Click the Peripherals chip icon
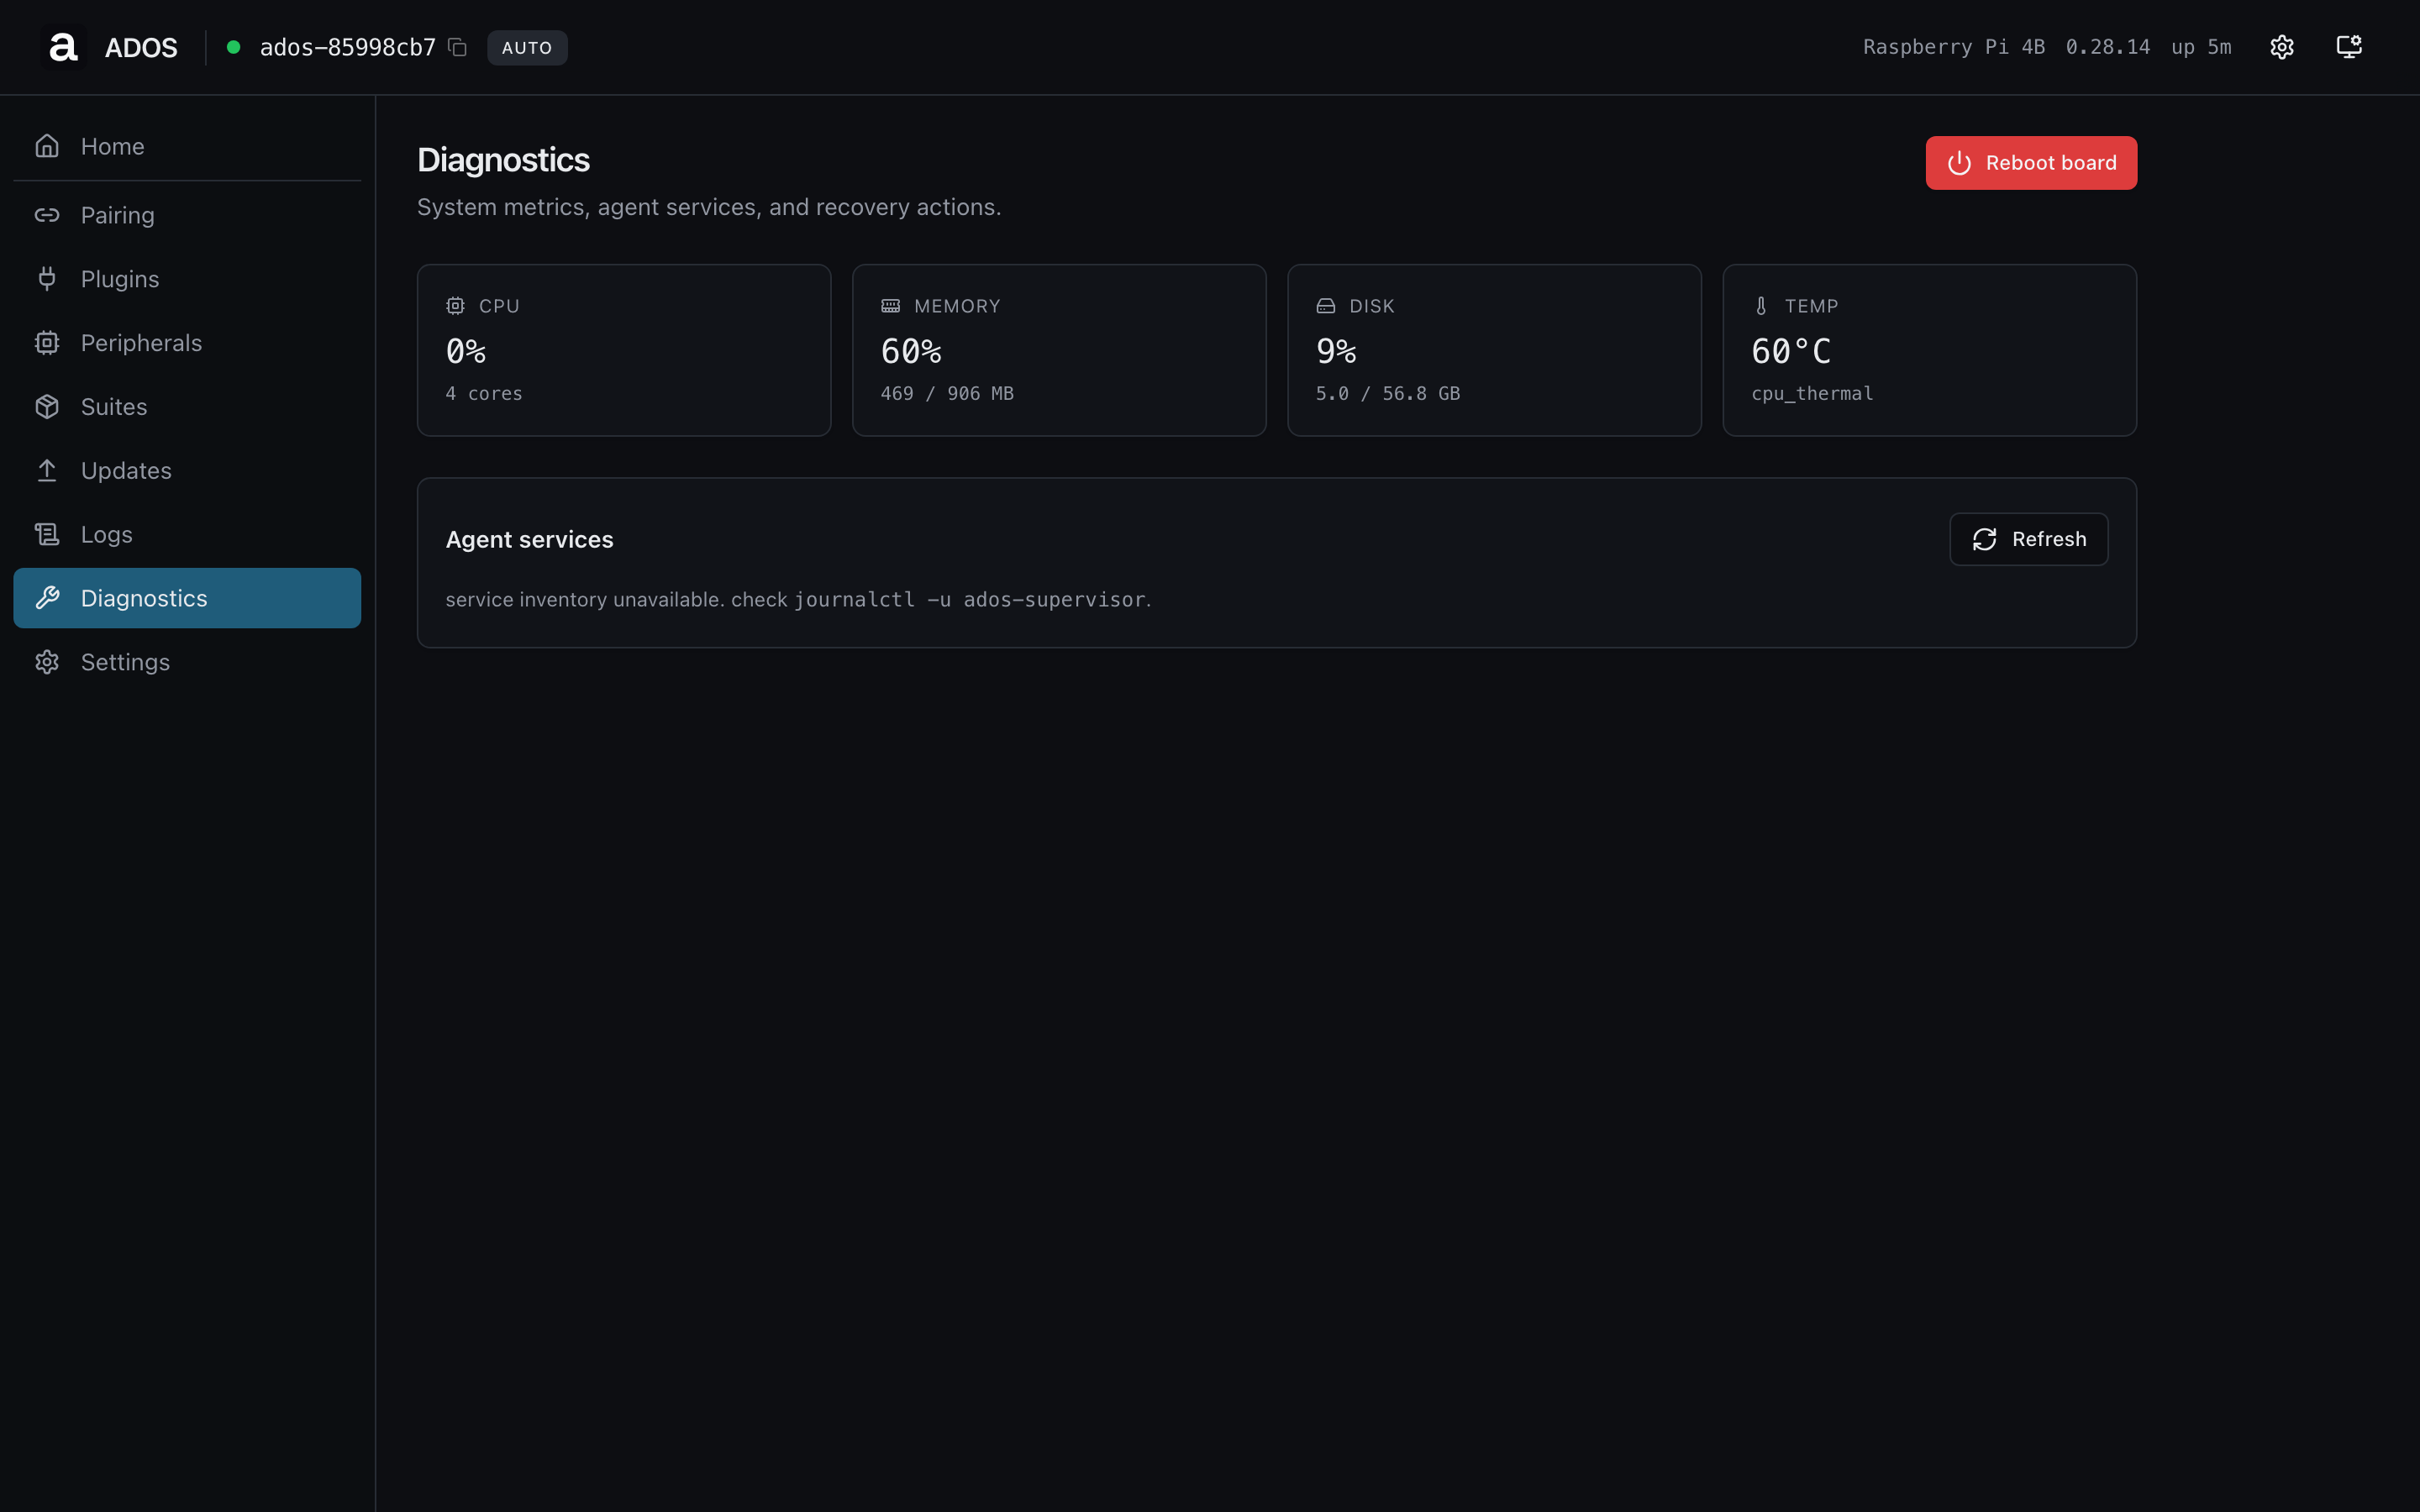2420x1512 pixels. [47, 343]
